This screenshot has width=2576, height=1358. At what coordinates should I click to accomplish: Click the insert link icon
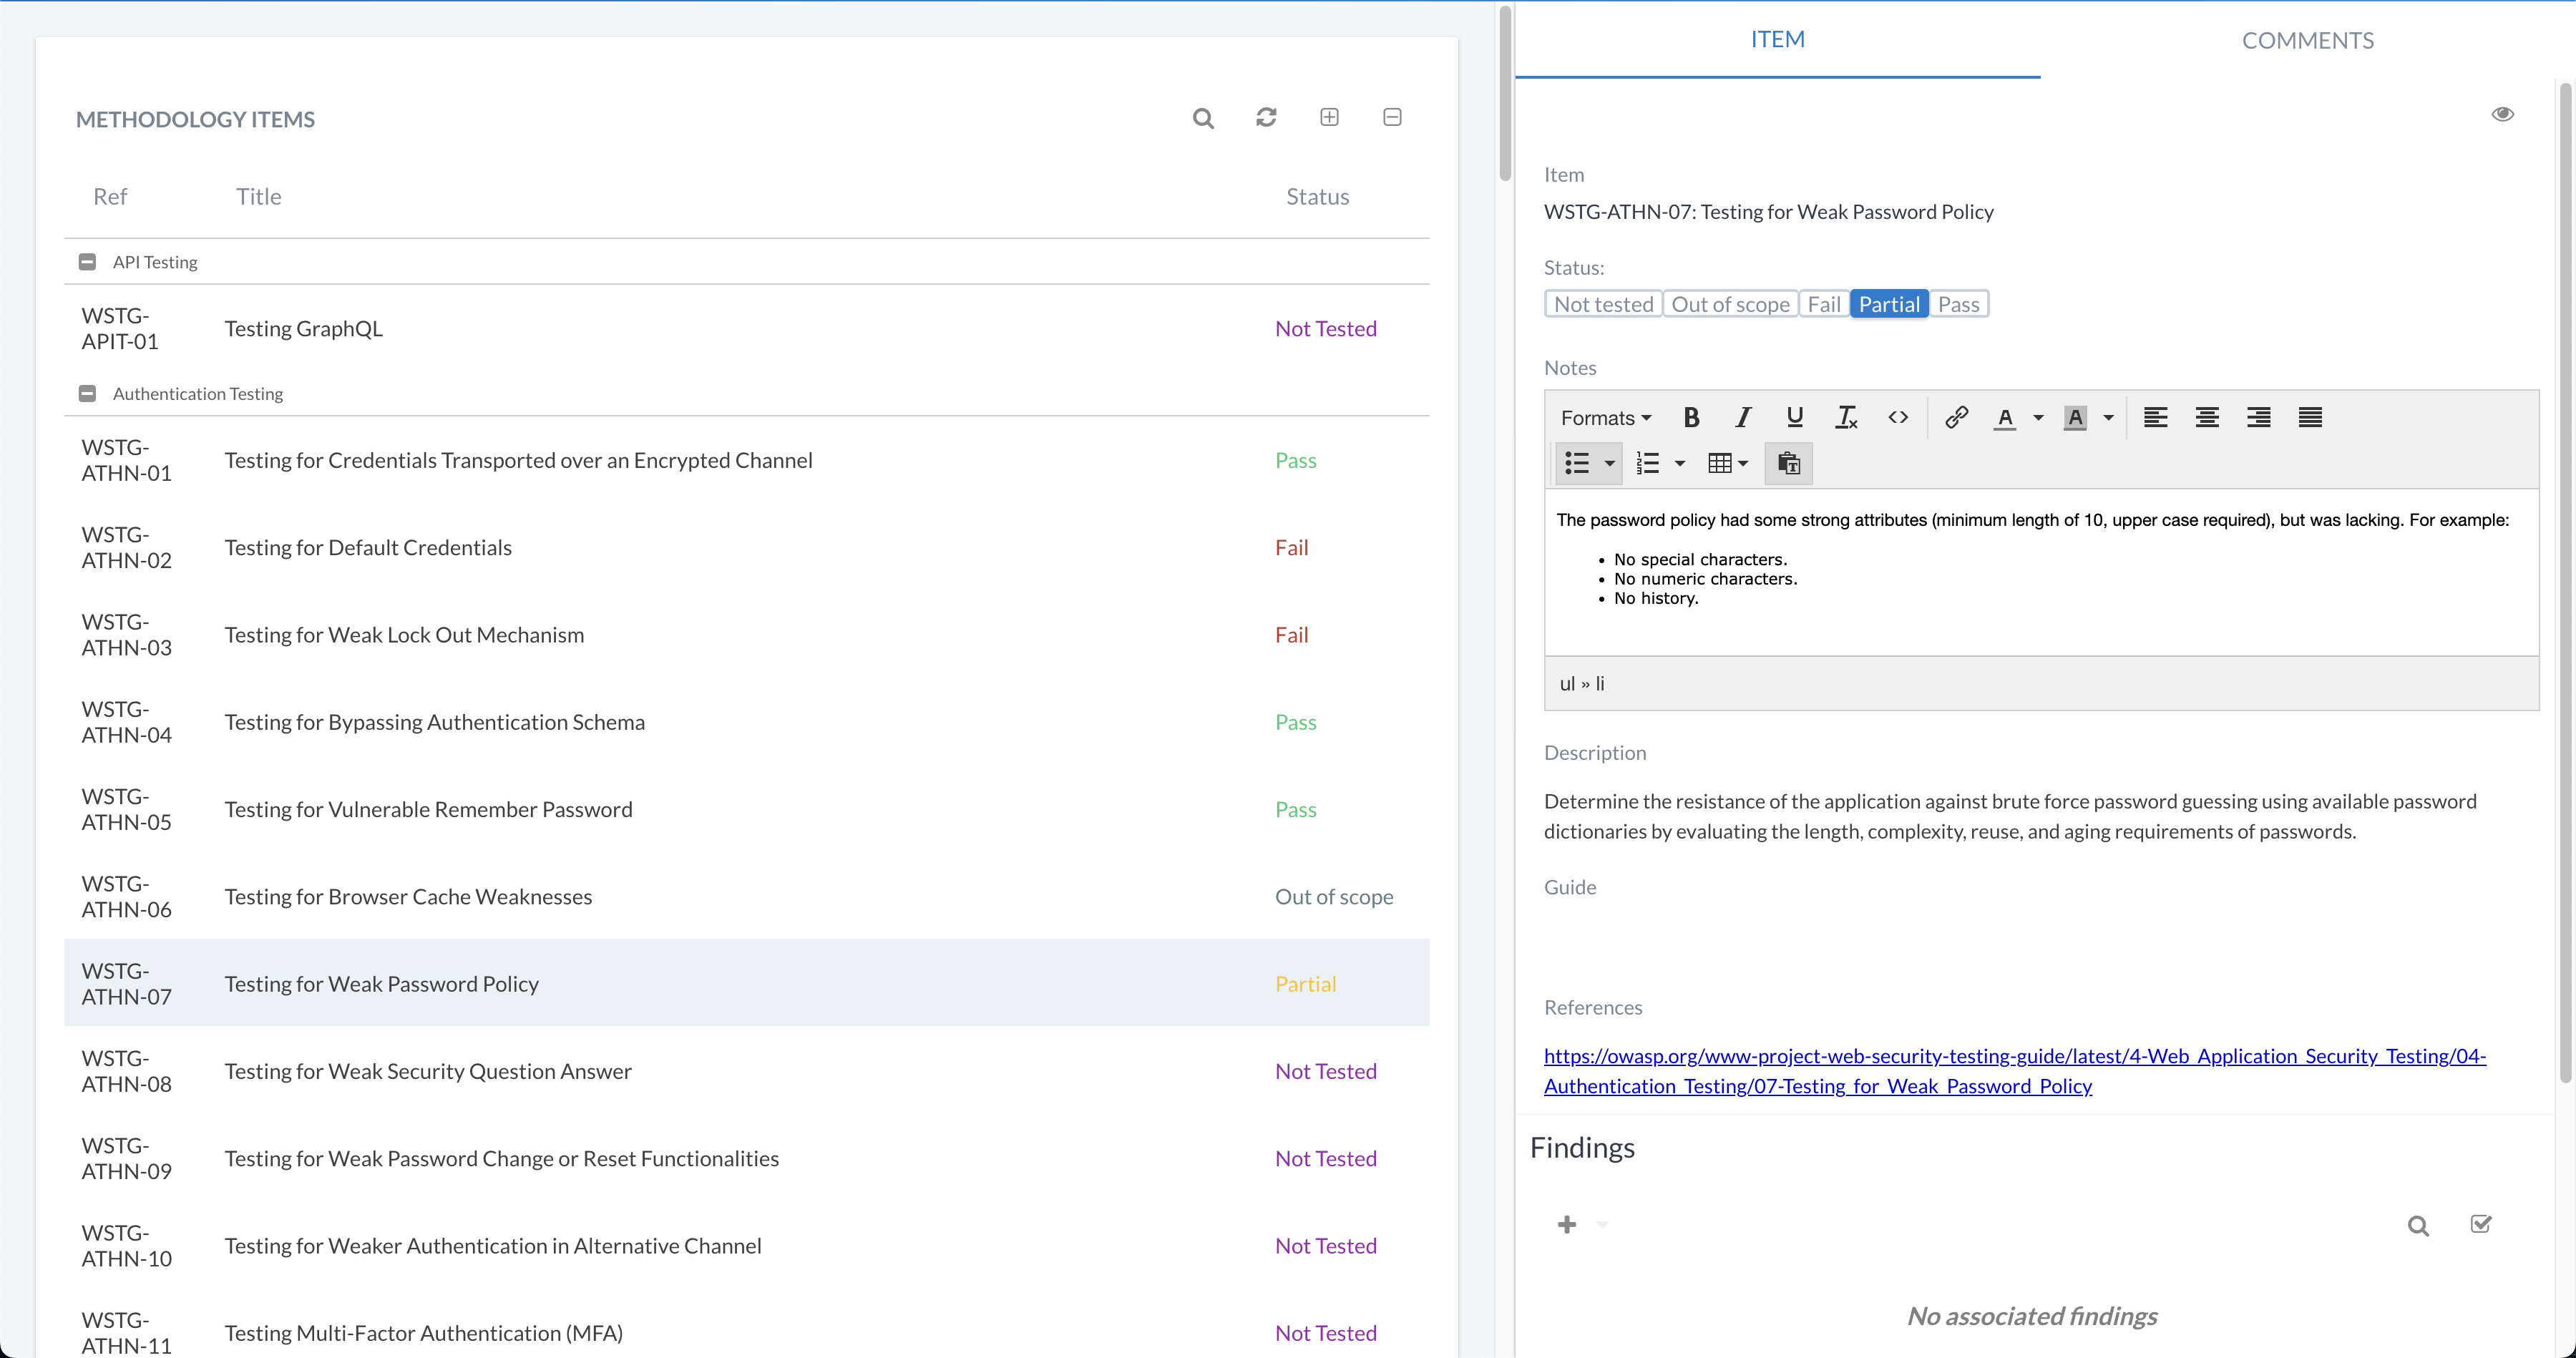[x=1956, y=418]
